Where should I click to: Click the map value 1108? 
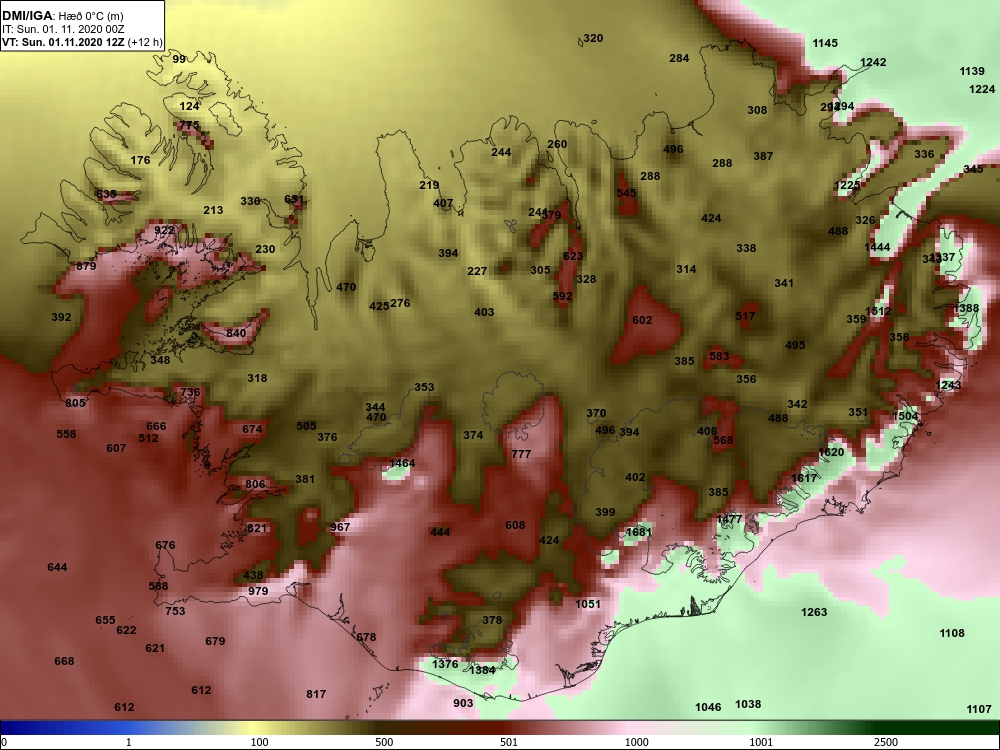[952, 633]
